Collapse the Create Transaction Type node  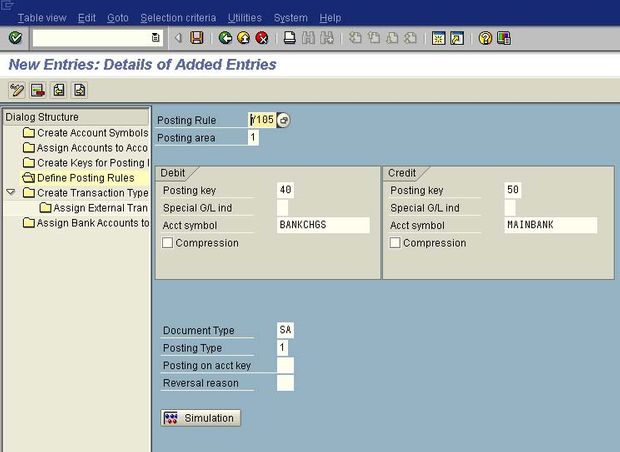[x=11, y=192]
